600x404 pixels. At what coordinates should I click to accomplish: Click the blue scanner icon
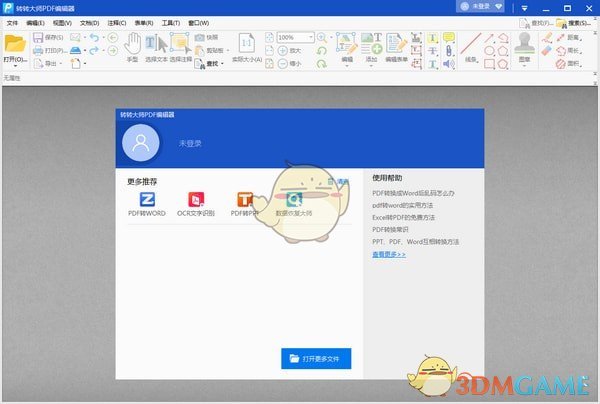(x=75, y=50)
